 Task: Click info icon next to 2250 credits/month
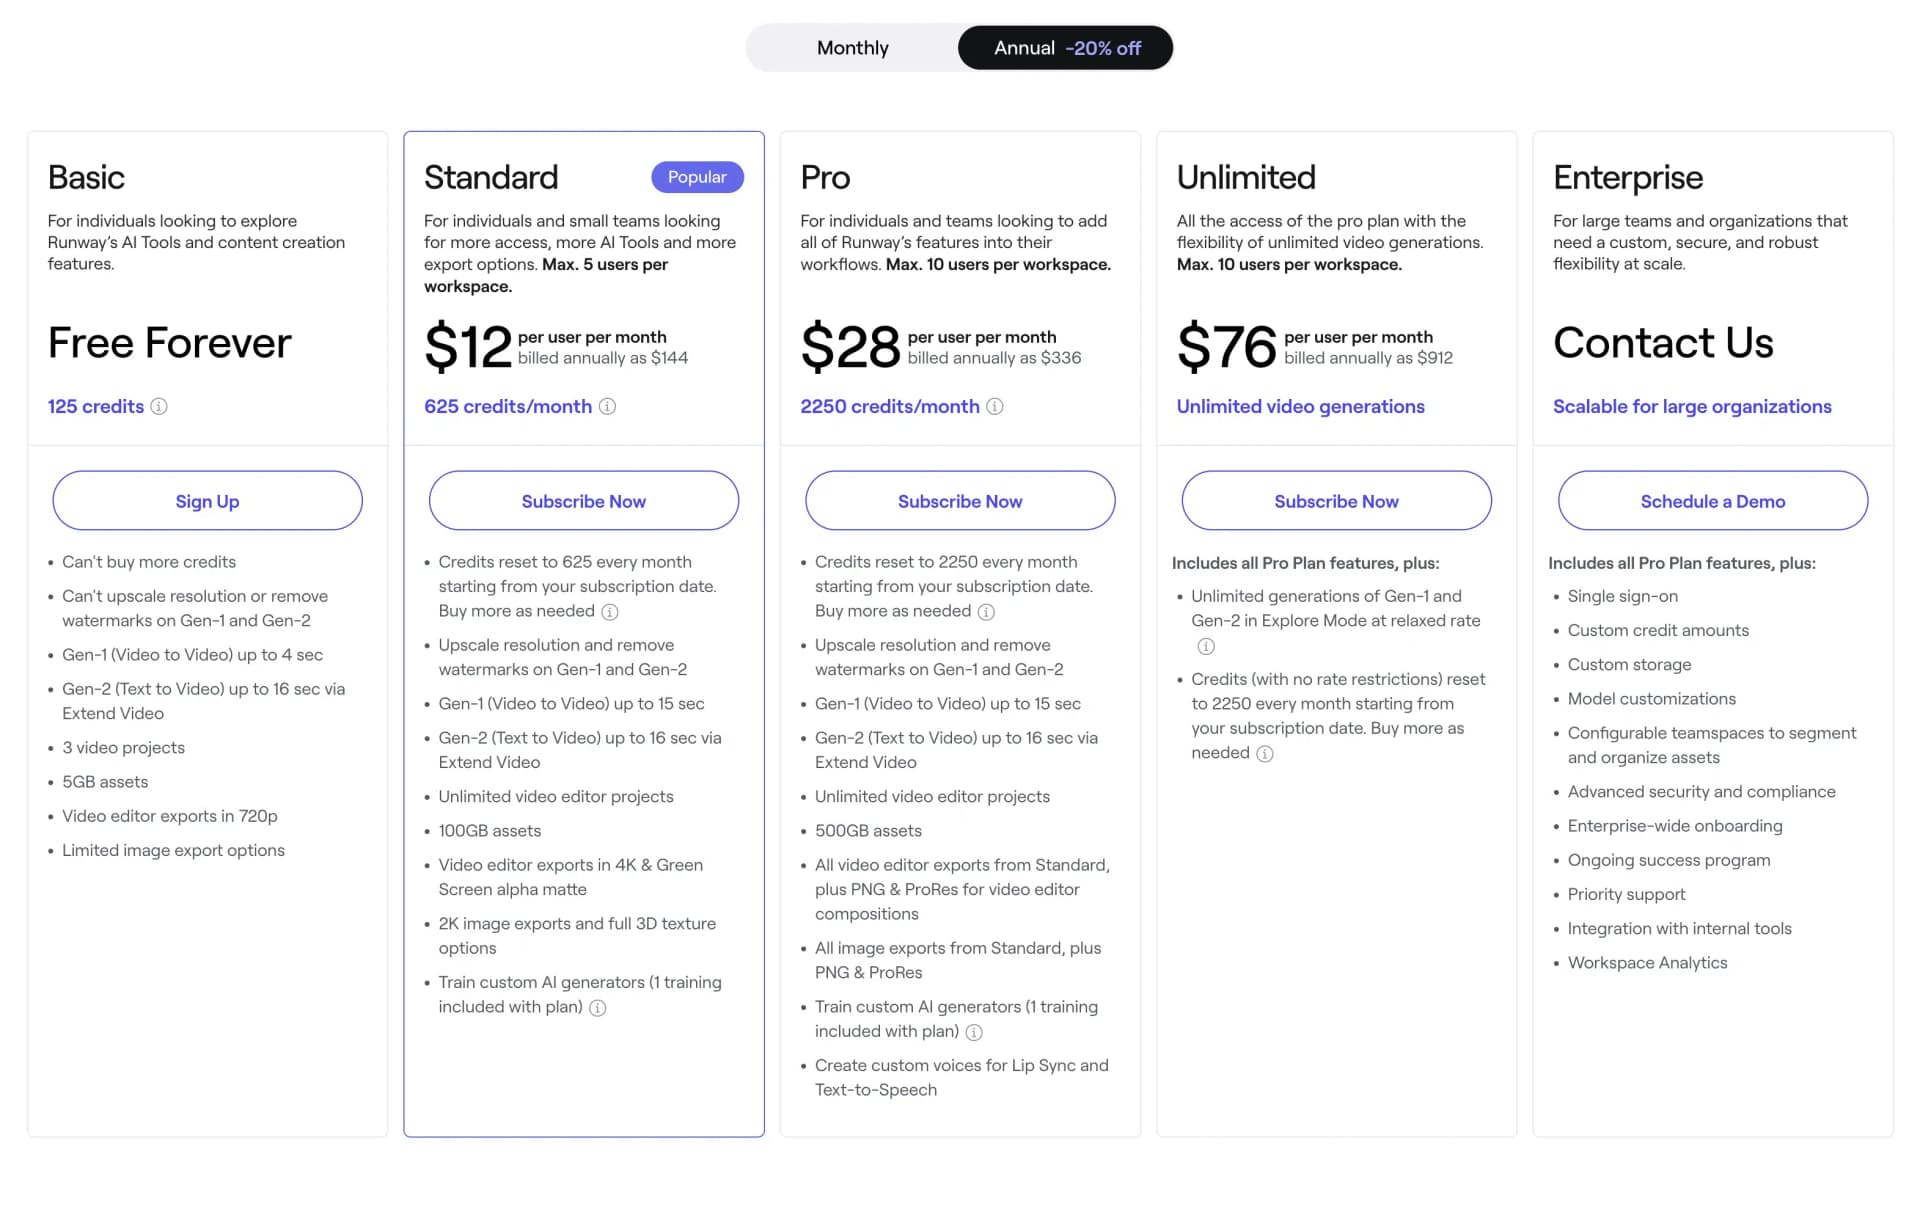(994, 407)
